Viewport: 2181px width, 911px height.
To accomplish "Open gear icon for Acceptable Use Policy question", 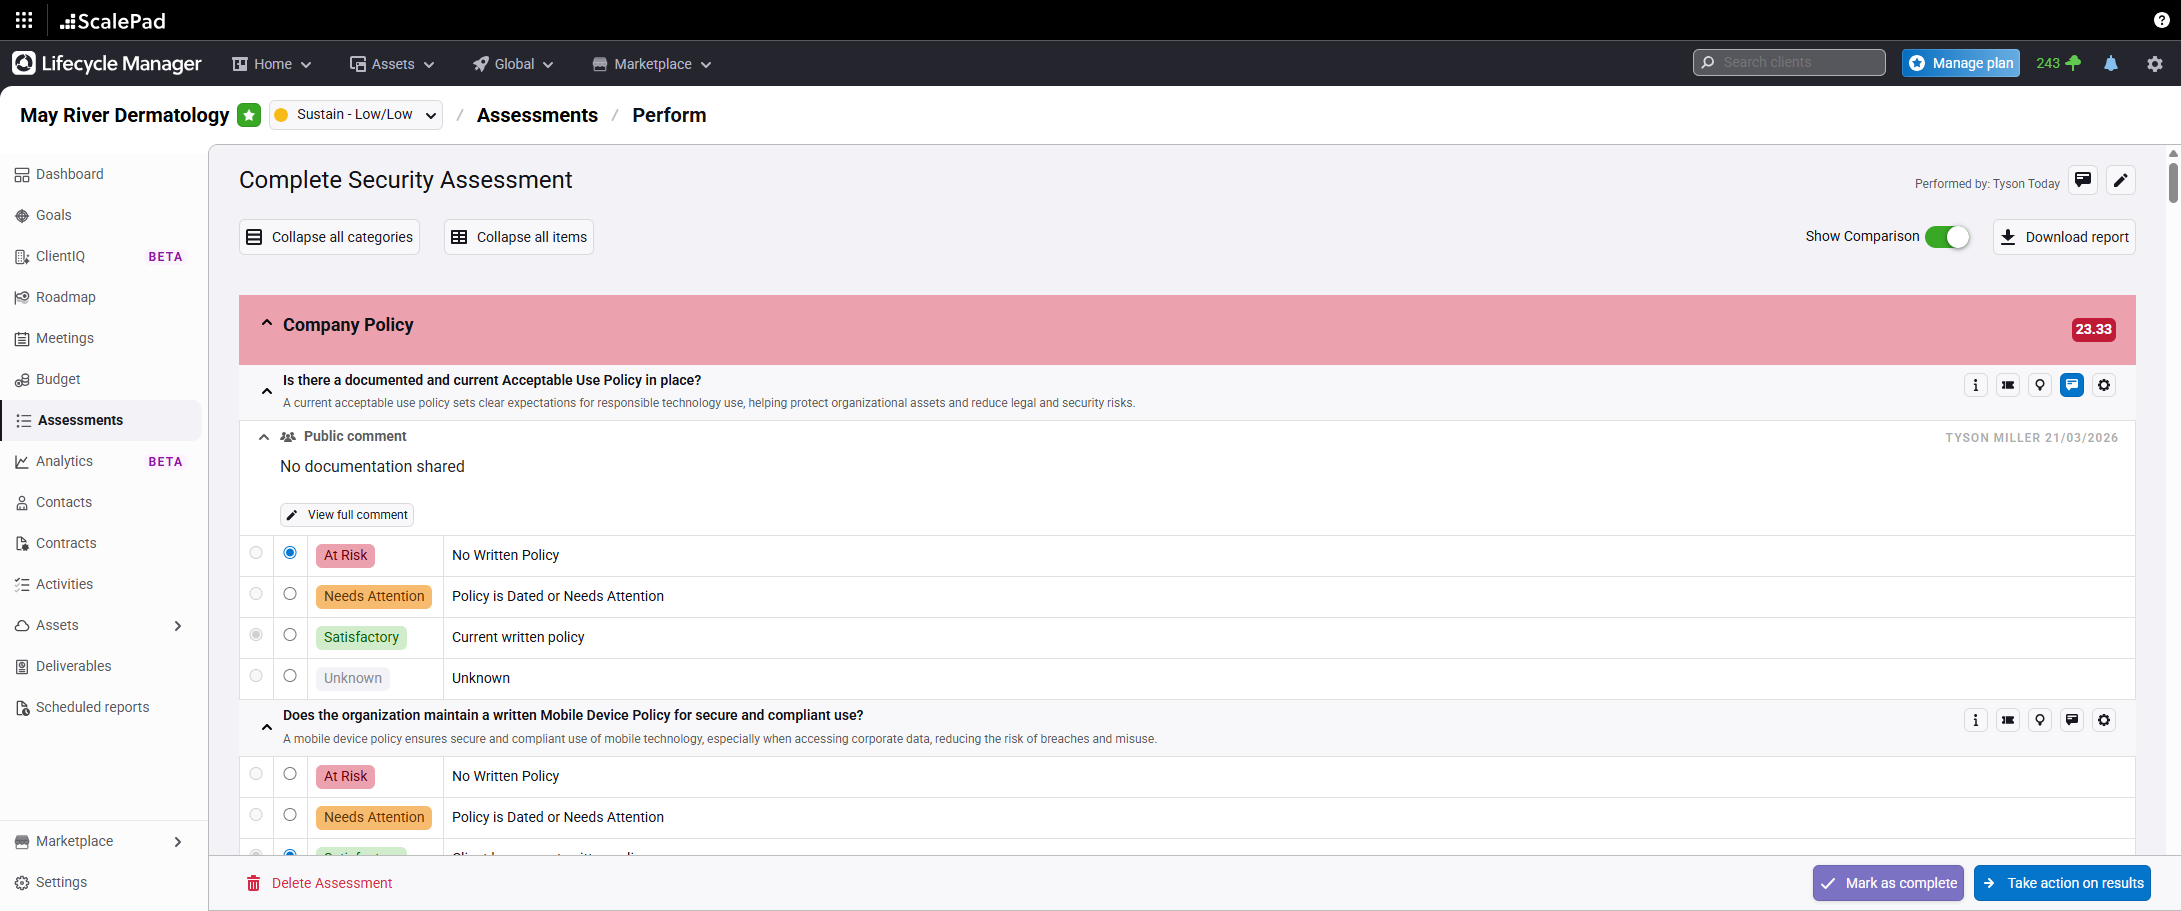I will tap(2104, 385).
